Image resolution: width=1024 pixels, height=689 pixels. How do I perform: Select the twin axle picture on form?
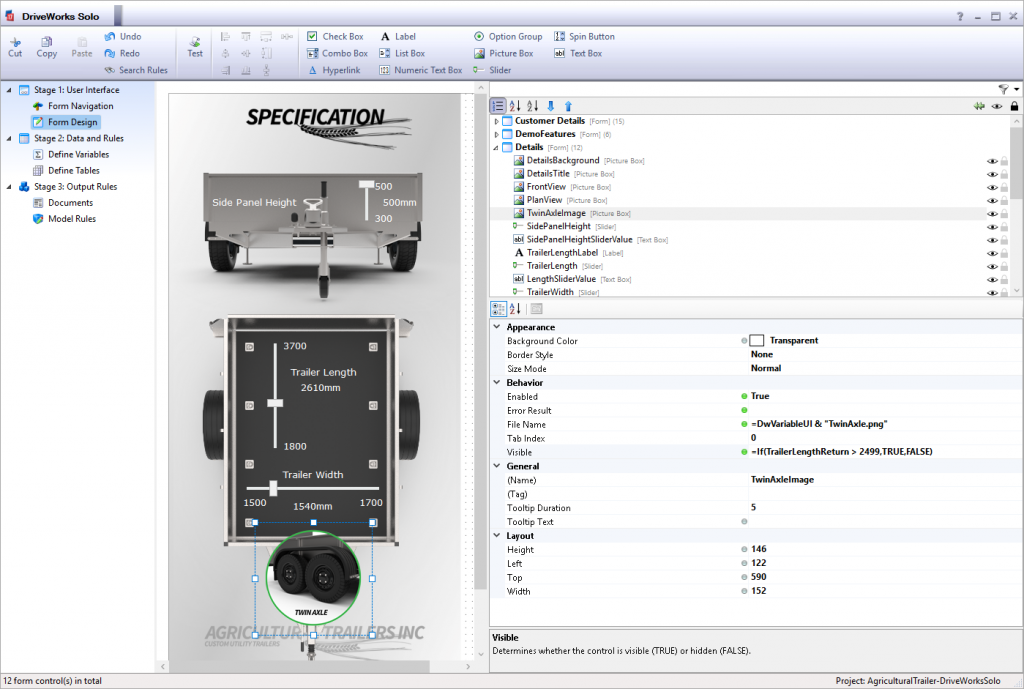point(313,578)
